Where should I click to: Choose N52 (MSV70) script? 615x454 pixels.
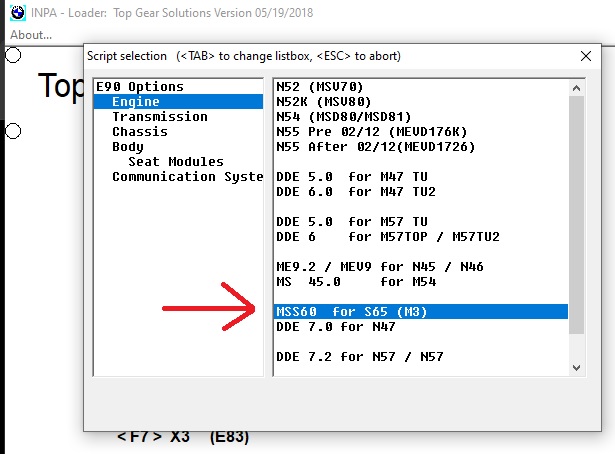click(421, 87)
